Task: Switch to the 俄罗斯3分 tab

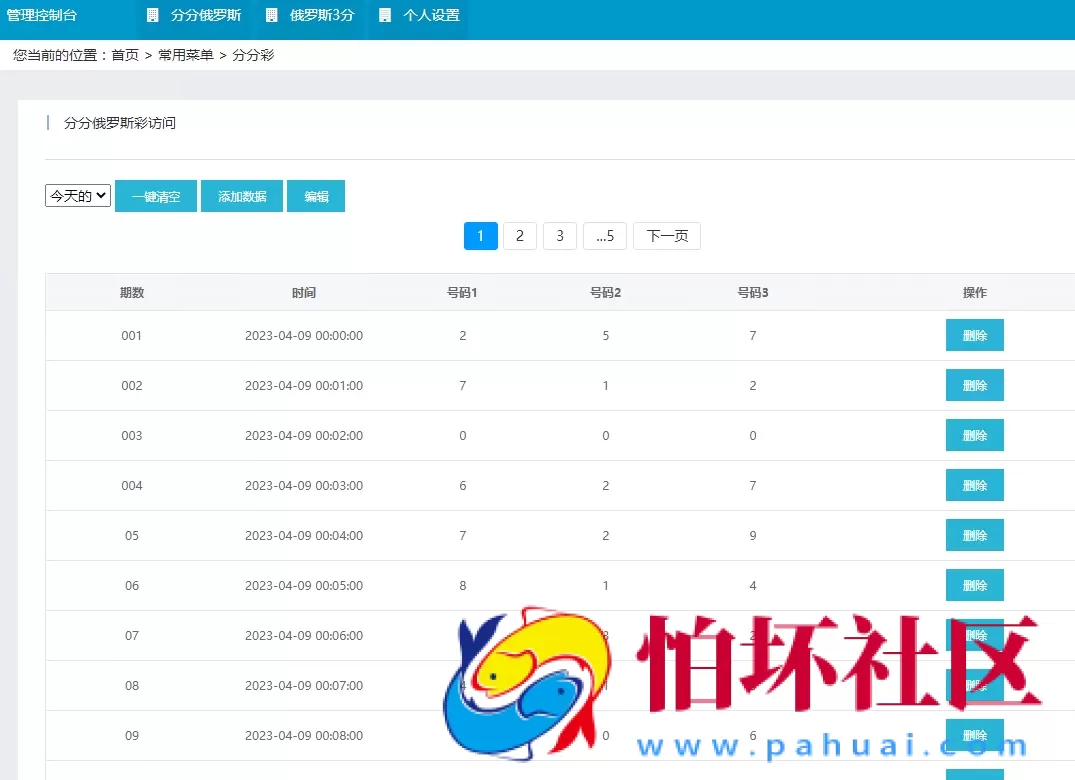Action: (x=306, y=17)
